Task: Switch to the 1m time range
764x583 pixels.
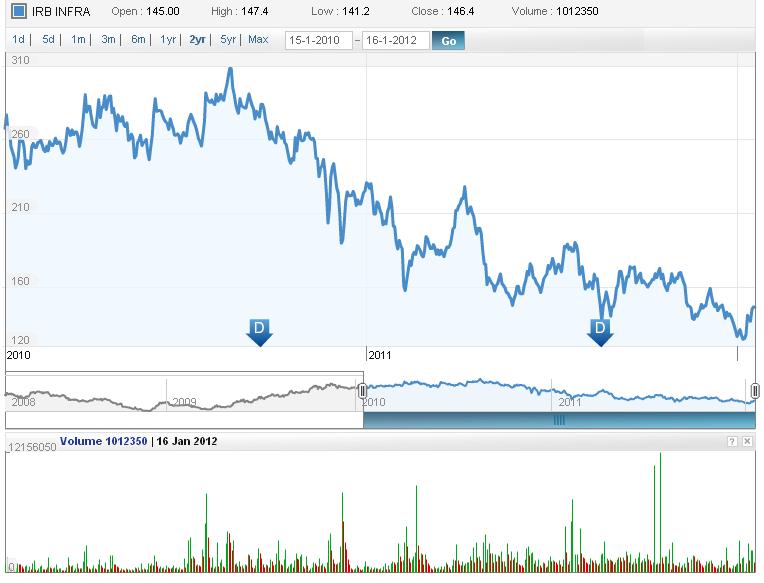Action: pyautogui.click(x=78, y=40)
